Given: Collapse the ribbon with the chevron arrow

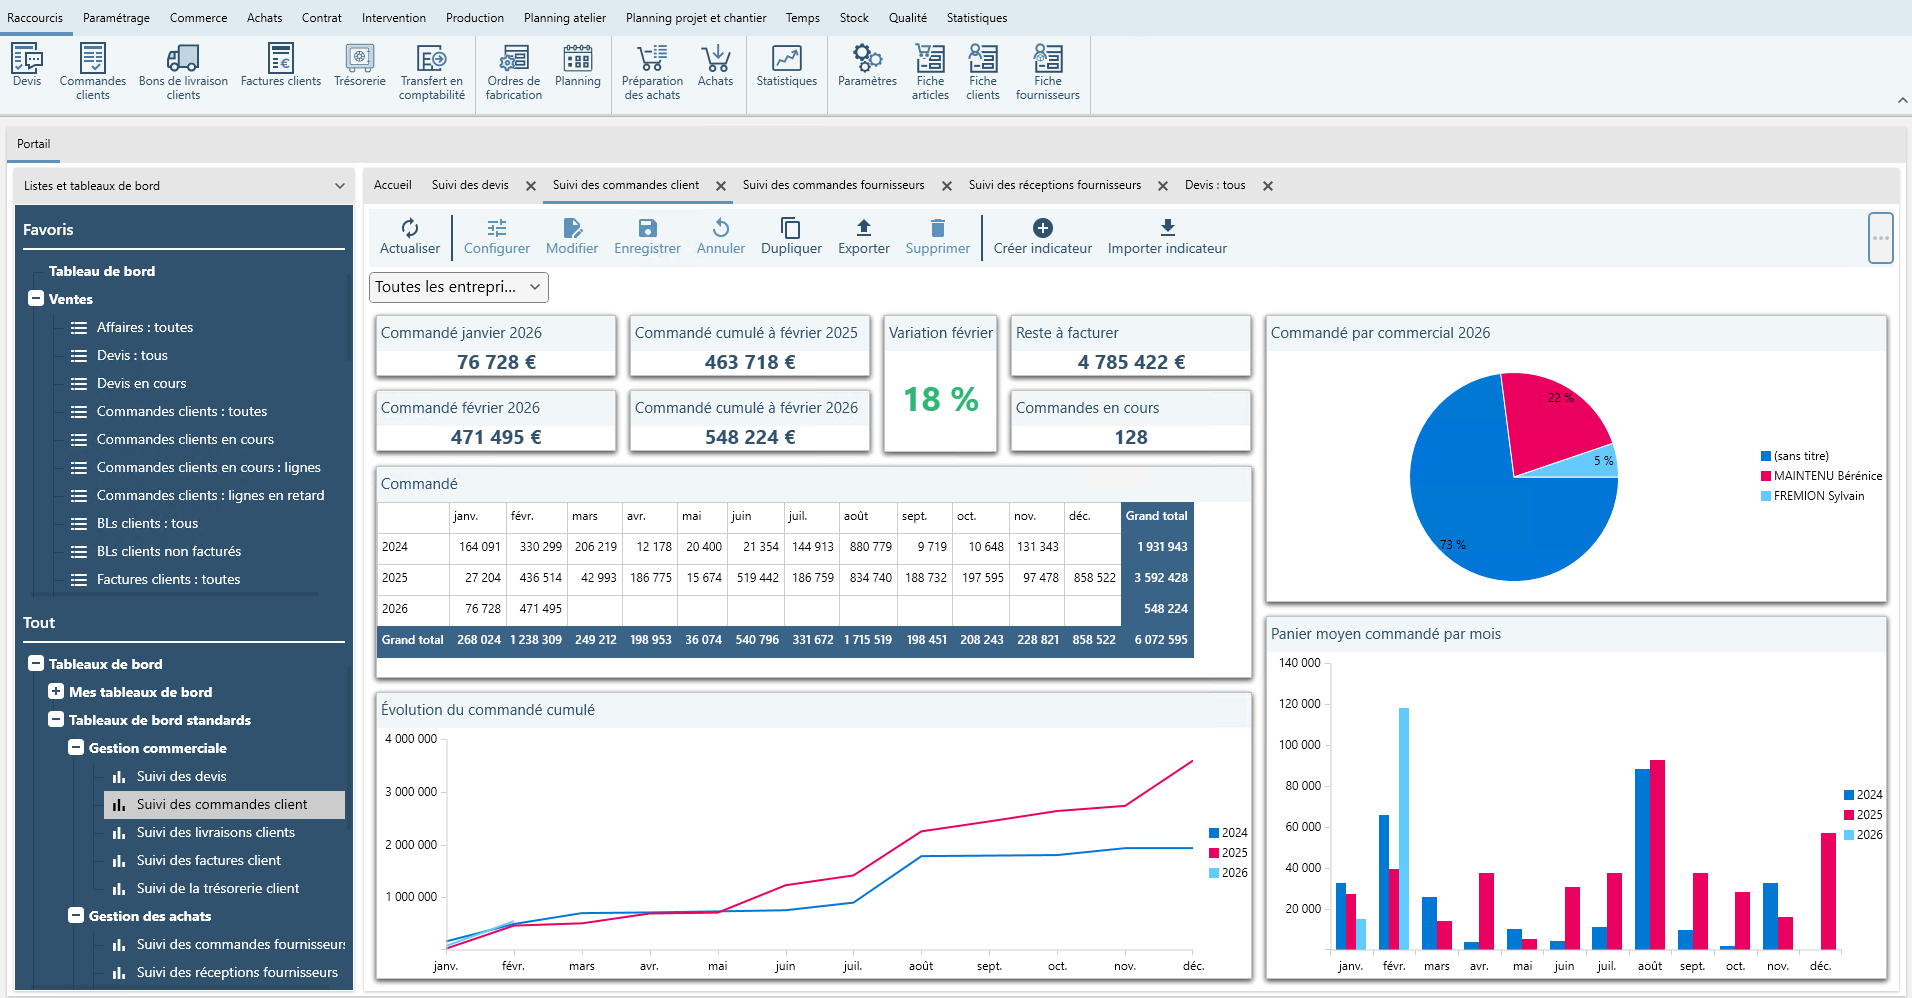Looking at the screenshot, I should [x=1901, y=100].
